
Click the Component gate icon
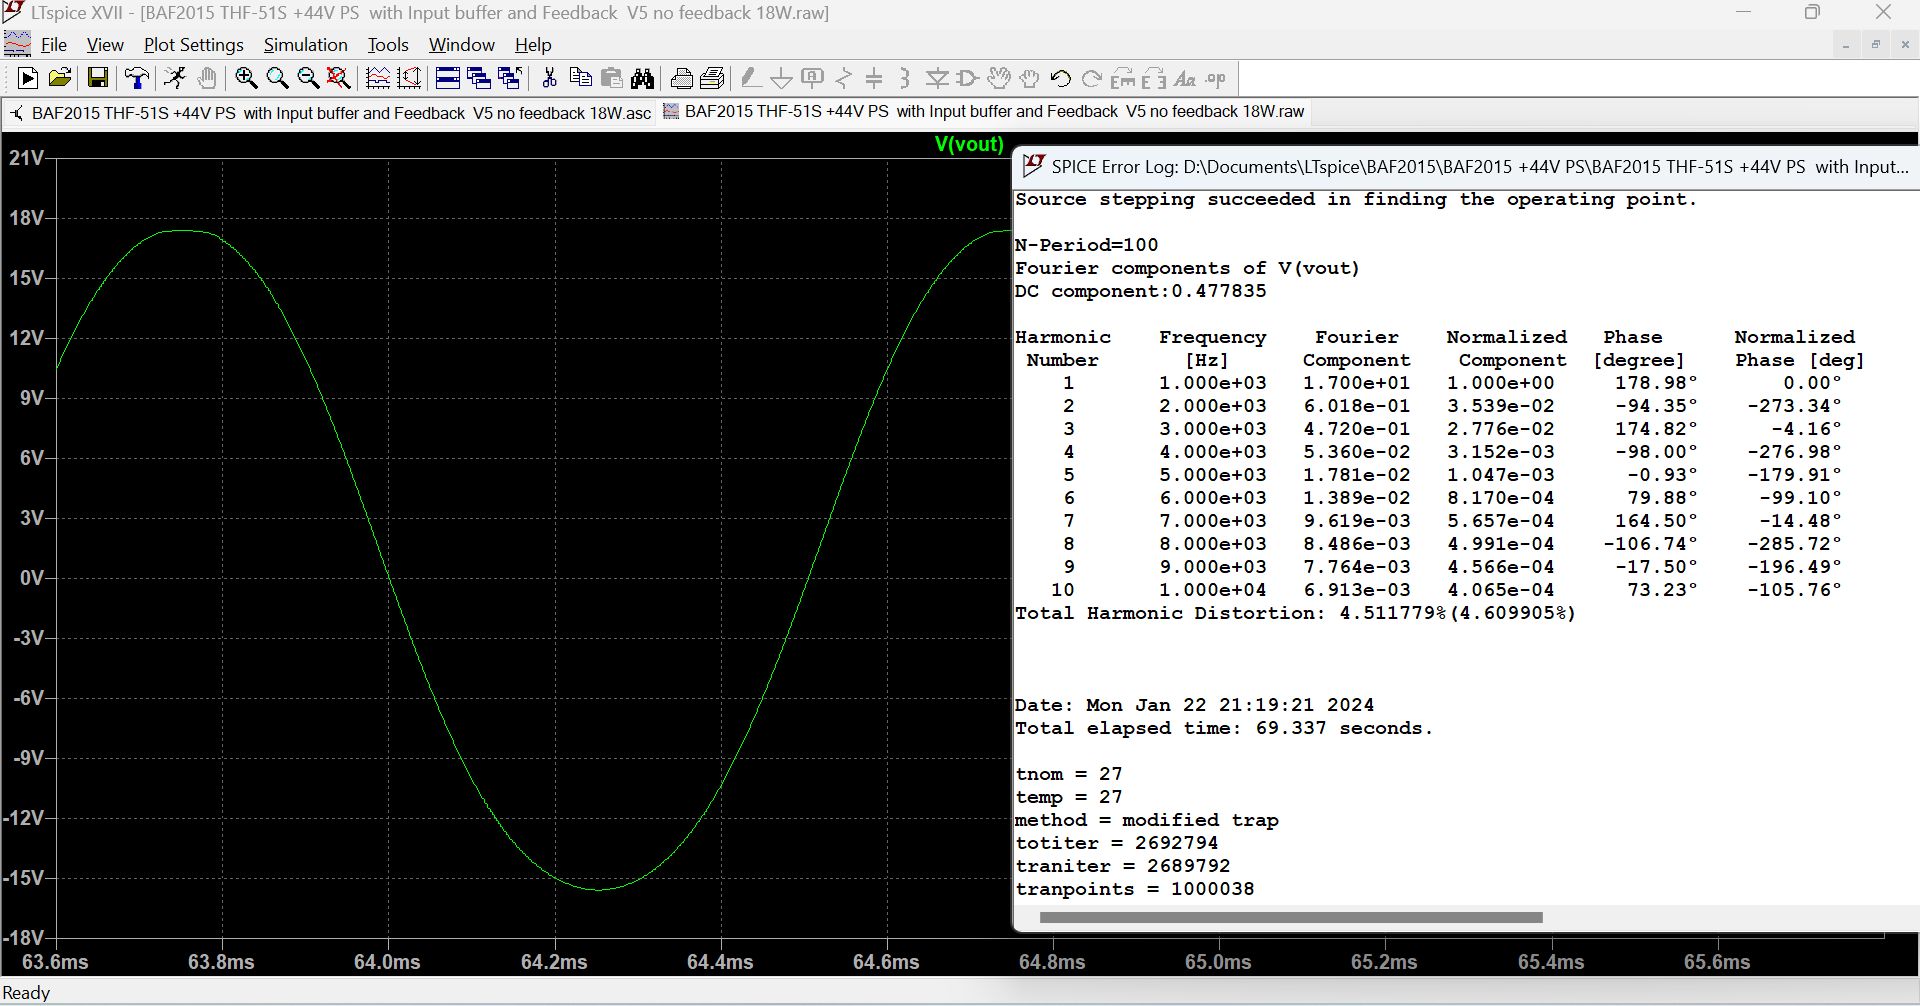click(968, 78)
